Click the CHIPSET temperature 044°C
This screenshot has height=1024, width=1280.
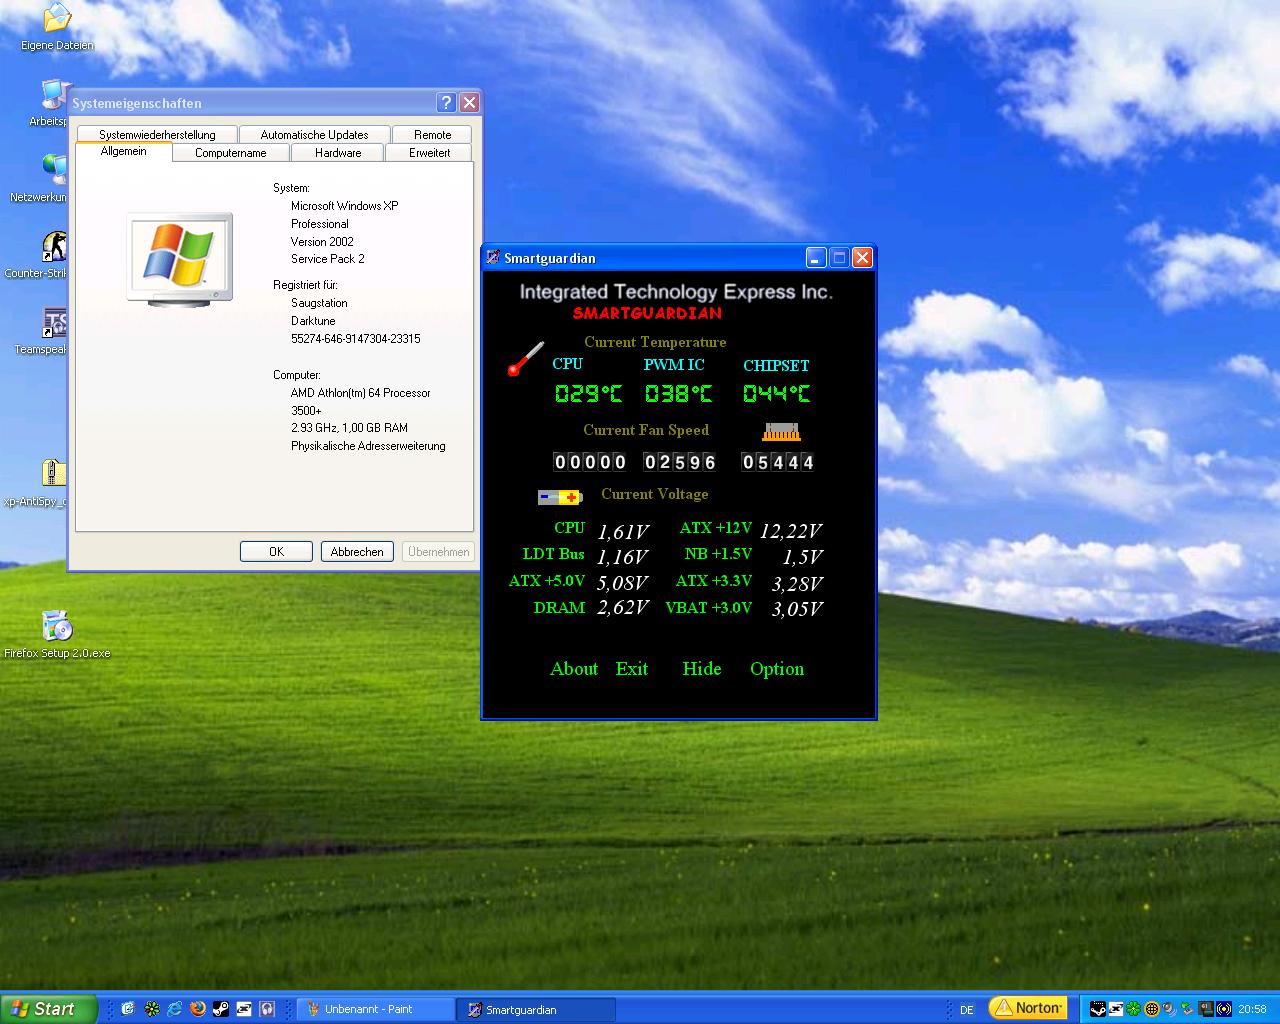776,394
